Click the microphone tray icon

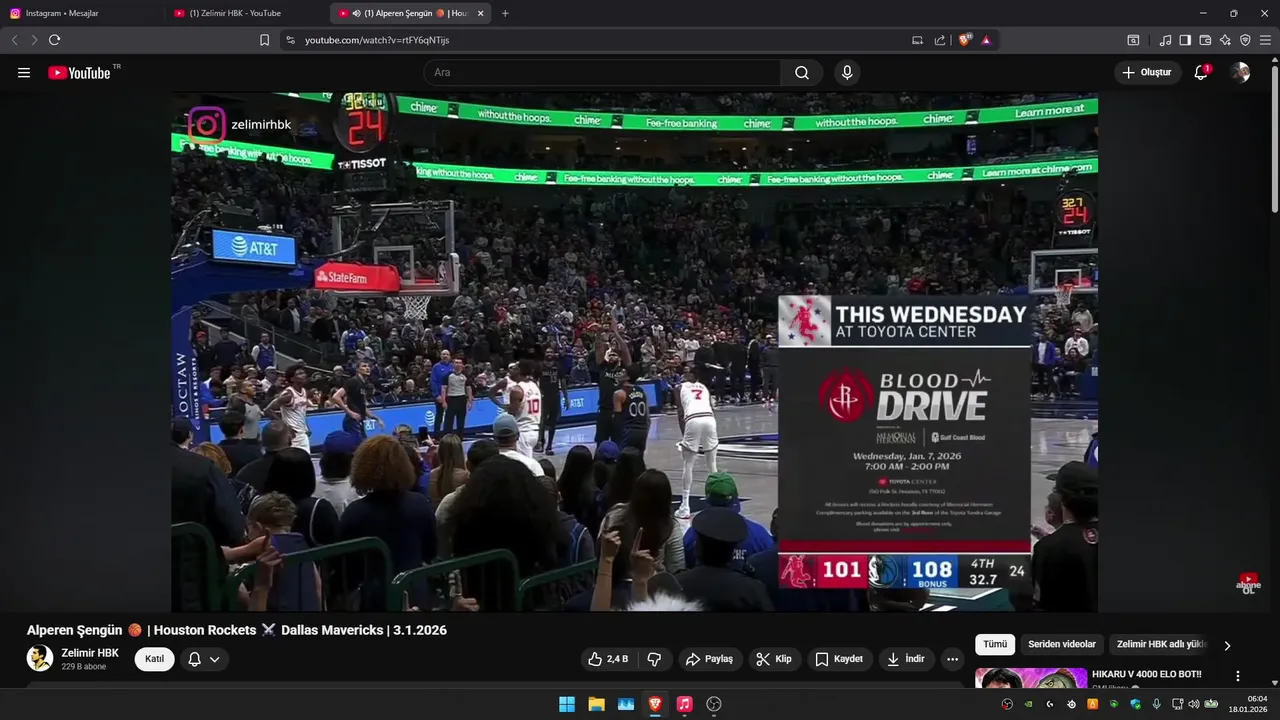(1156, 704)
